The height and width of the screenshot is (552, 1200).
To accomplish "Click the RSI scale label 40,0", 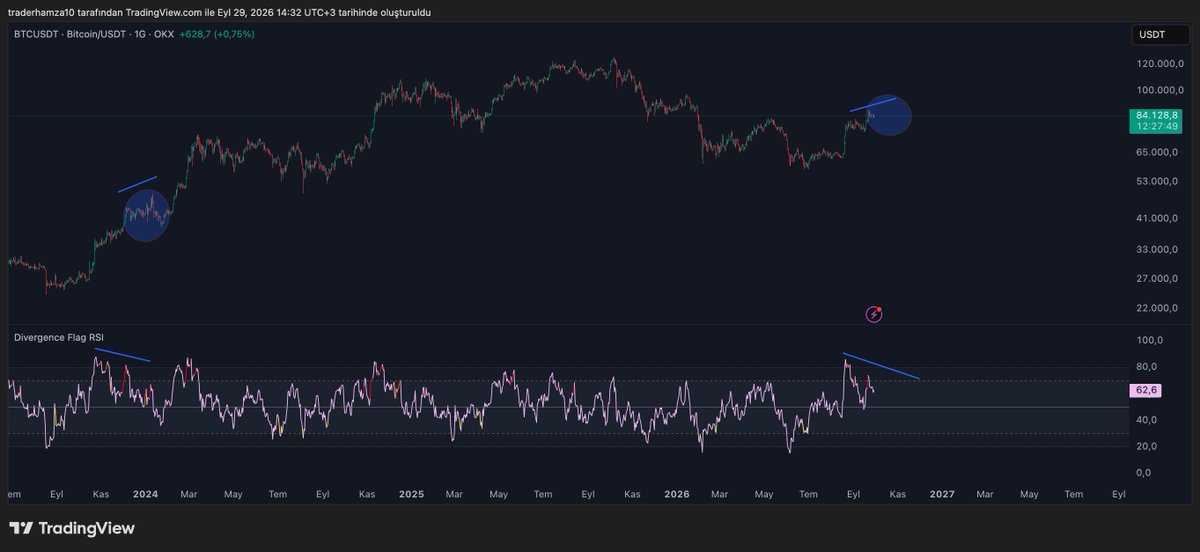I will tap(1146, 420).
